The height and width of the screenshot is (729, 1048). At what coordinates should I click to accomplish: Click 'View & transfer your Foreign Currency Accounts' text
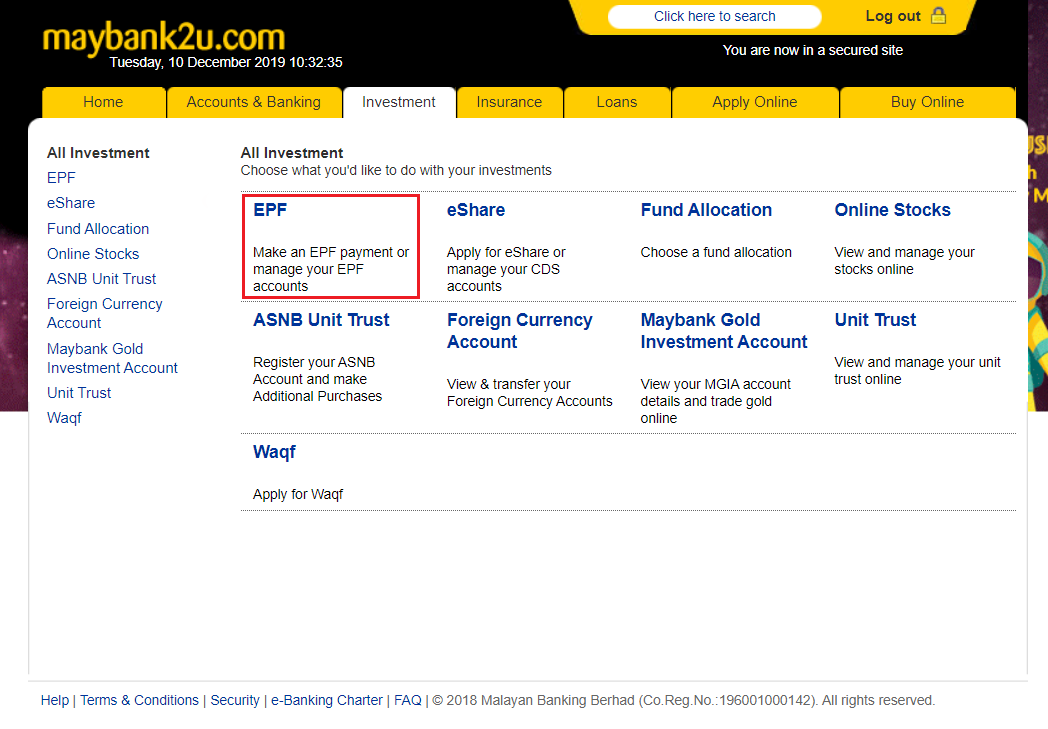(529, 393)
